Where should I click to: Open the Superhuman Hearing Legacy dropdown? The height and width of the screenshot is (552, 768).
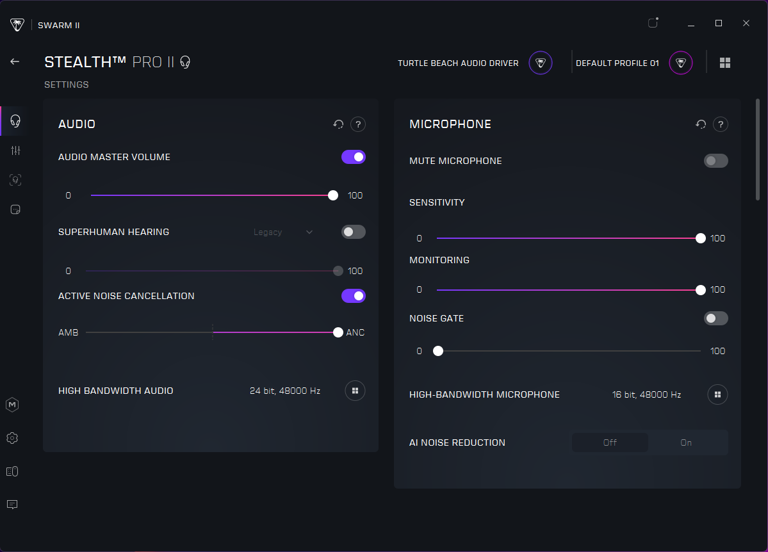click(283, 232)
